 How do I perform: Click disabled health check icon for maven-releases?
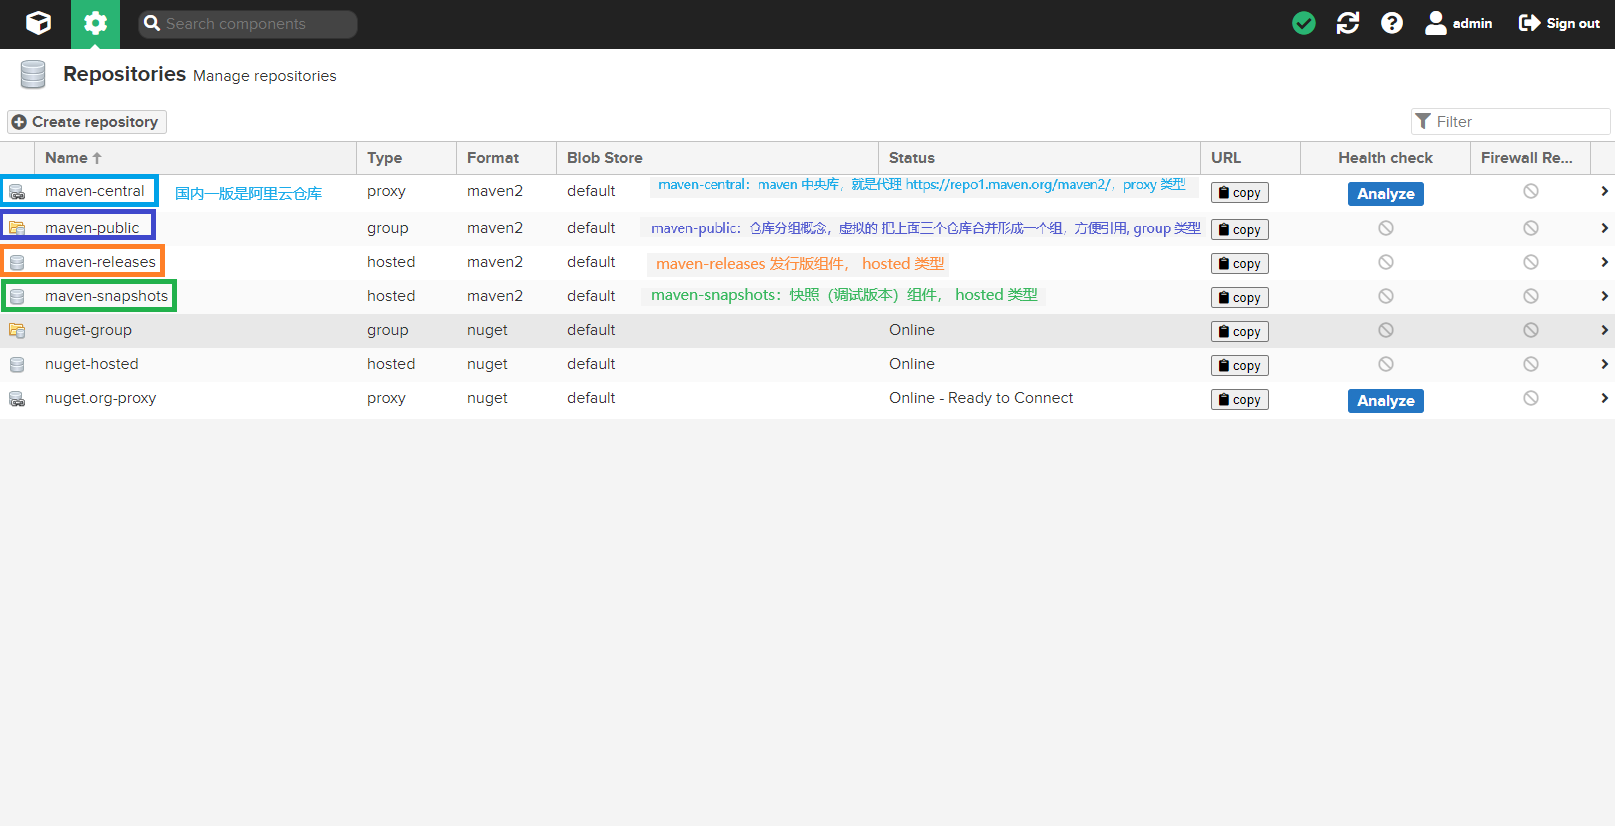pyautogui.click(x=1386, y=262)
